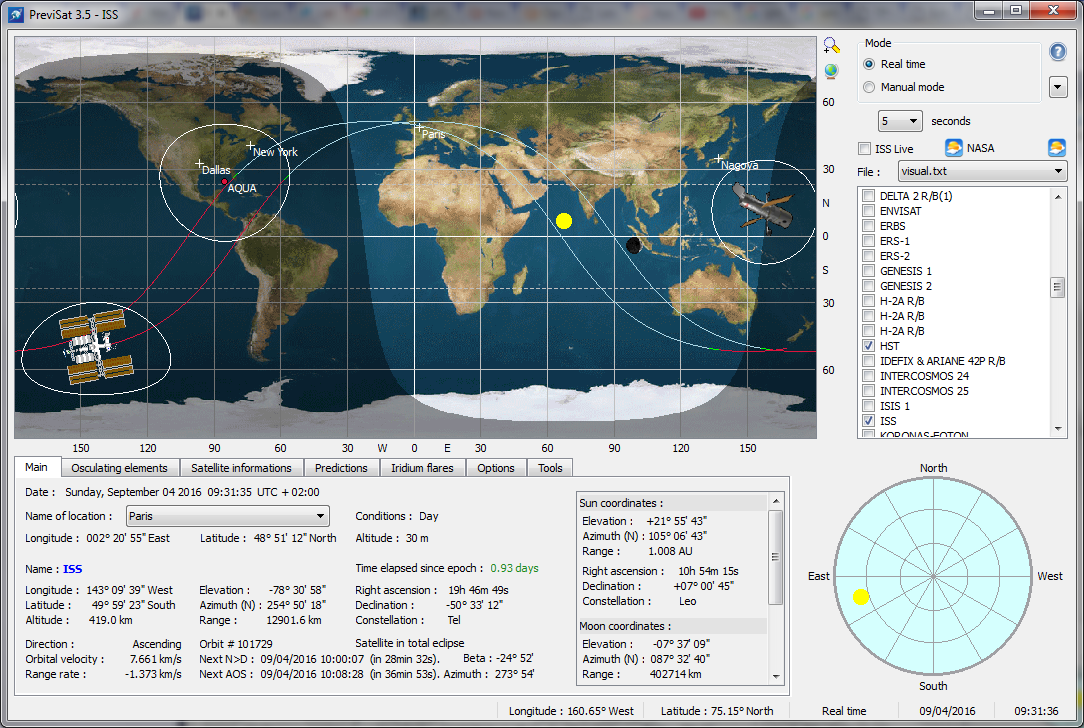Click the ERS-1 list entry
The width and height of the screenshot is (1084, 728).
(x=895, y=241)
